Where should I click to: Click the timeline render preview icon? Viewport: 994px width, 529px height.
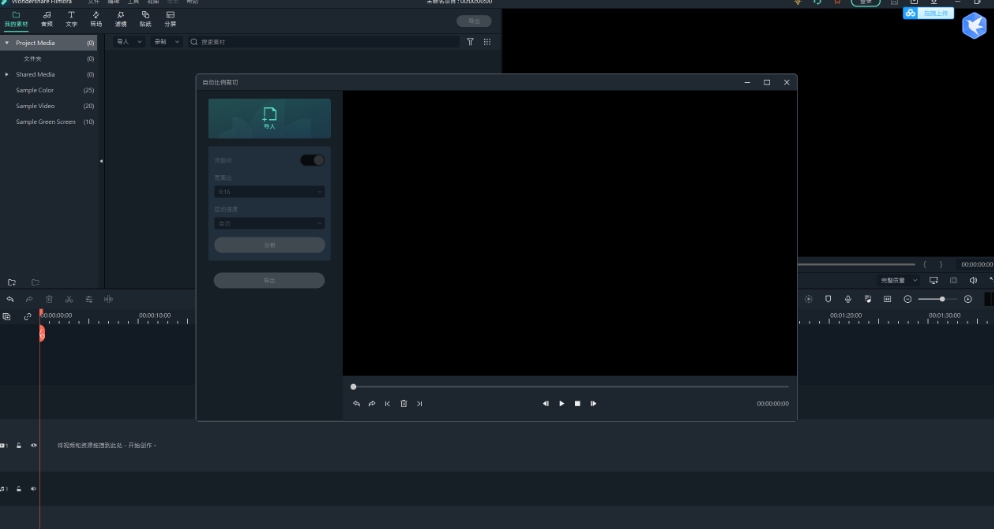point(808,299)
